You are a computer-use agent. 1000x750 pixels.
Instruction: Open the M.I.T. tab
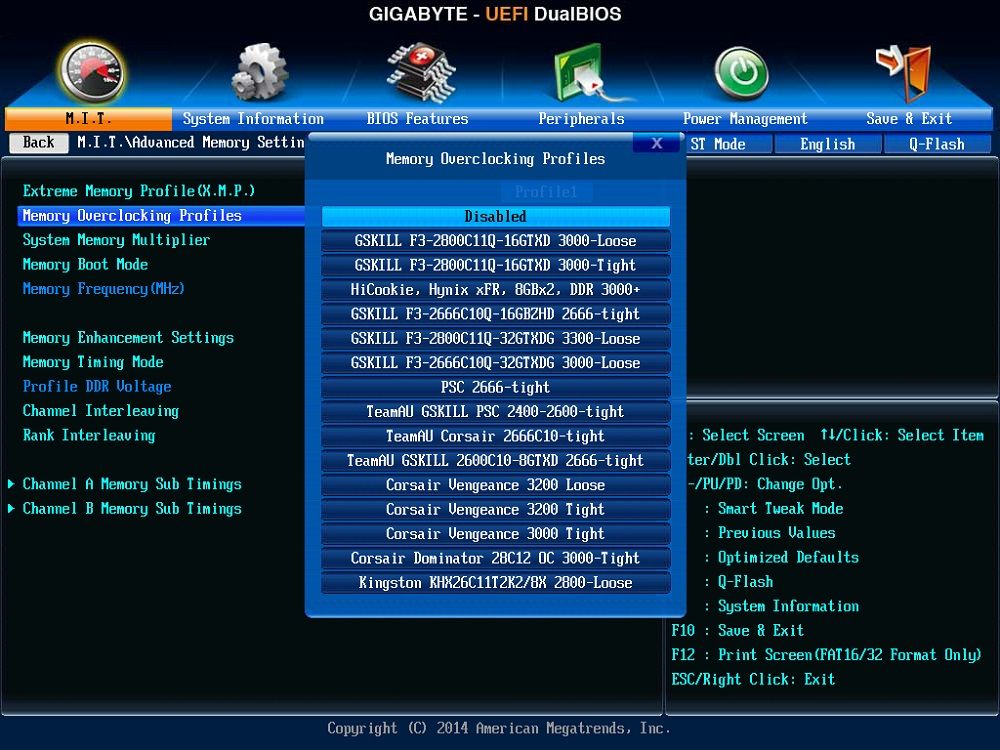(x=89, y=119)
